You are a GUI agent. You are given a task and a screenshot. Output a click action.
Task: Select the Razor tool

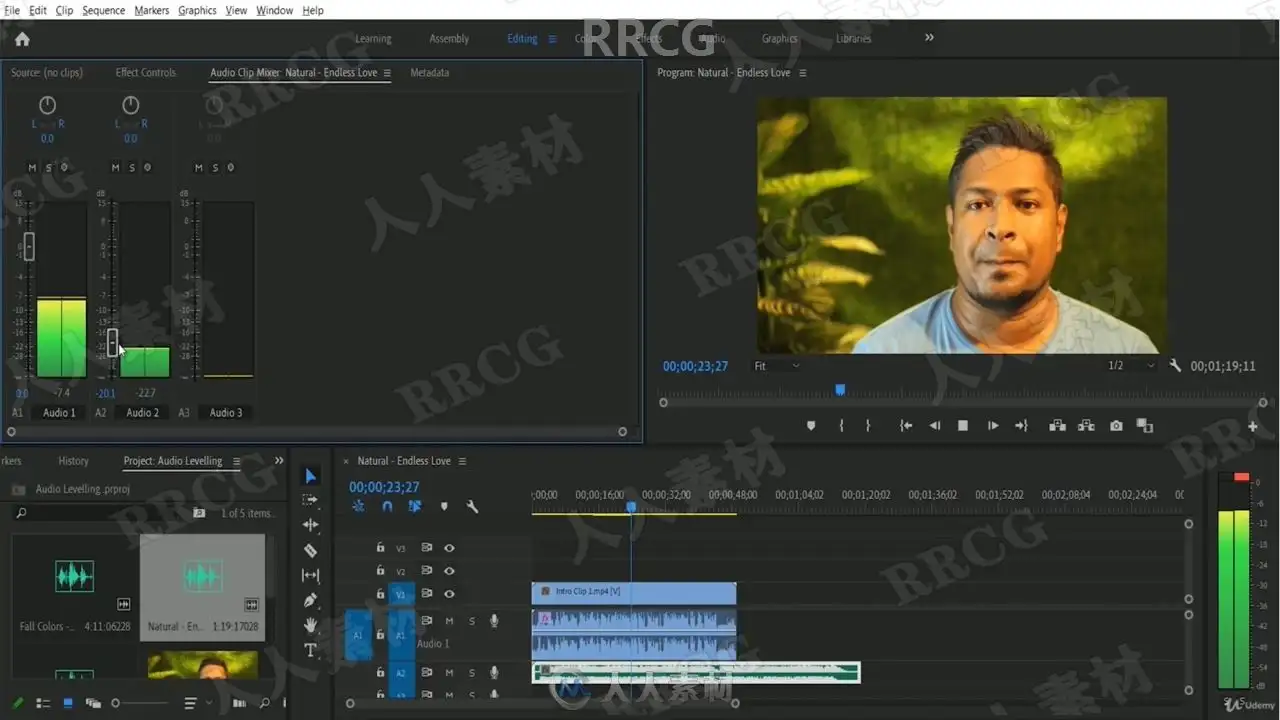310,550
